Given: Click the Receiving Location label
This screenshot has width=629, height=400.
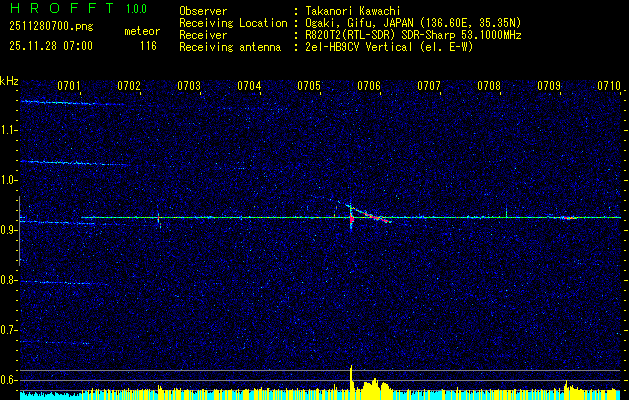Looking at the screenshot, I should click(233, 23).
